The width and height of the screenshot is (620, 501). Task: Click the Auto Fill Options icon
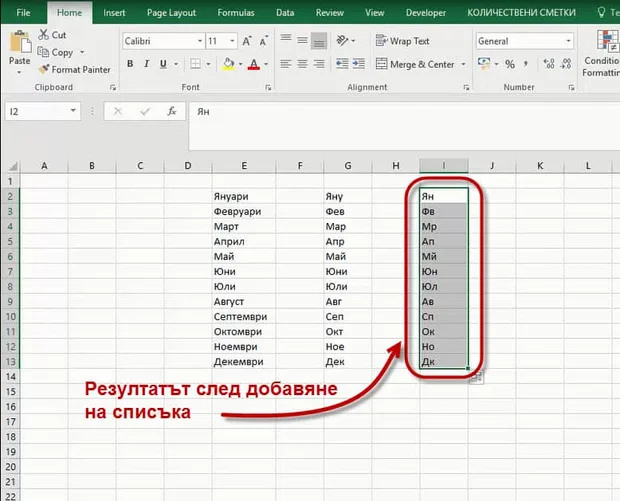coord(477,378)
